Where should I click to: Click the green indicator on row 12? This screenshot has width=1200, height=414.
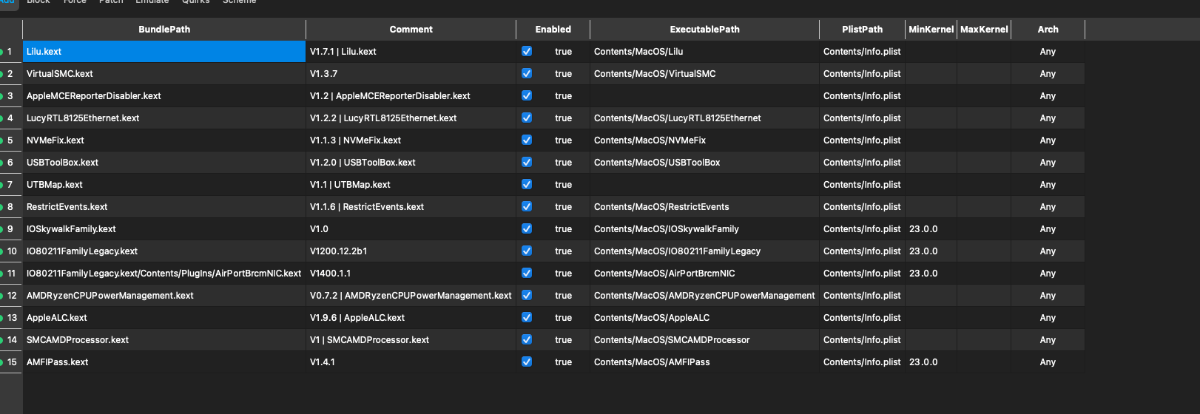pyautogui.click(x=2, y=295)
